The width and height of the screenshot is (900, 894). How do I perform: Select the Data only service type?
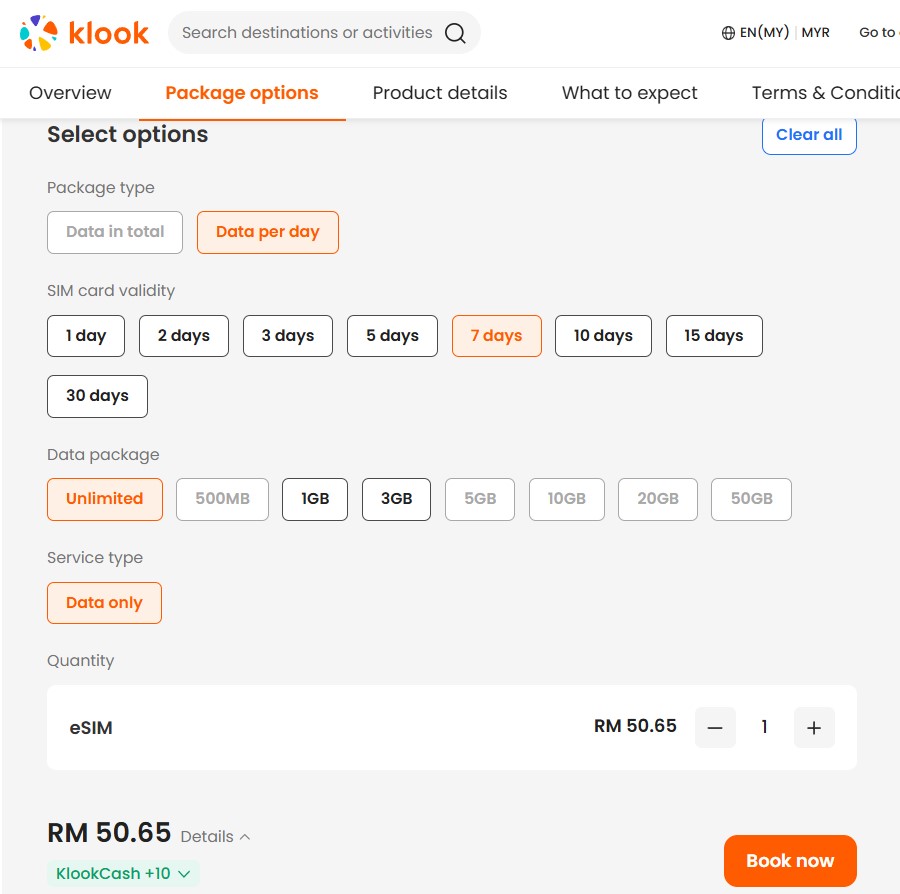click(104, 602)
